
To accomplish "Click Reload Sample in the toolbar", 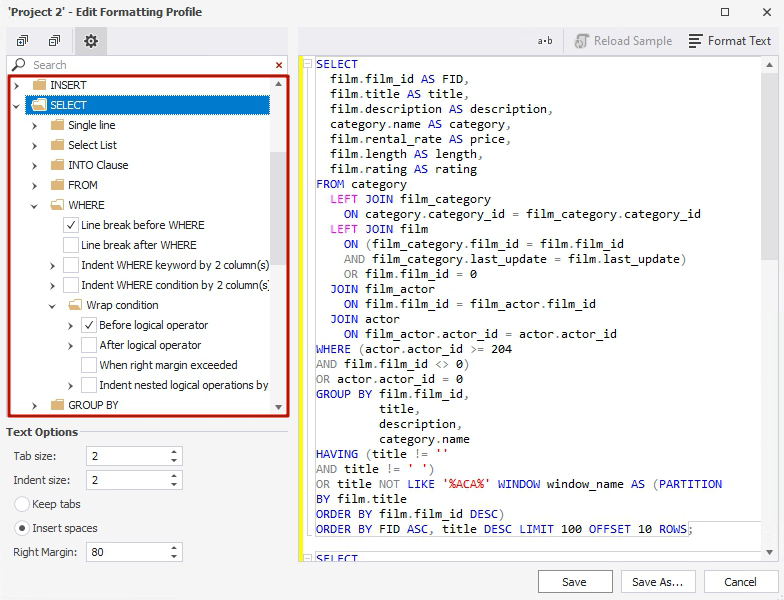I will [x=623, y=41].
